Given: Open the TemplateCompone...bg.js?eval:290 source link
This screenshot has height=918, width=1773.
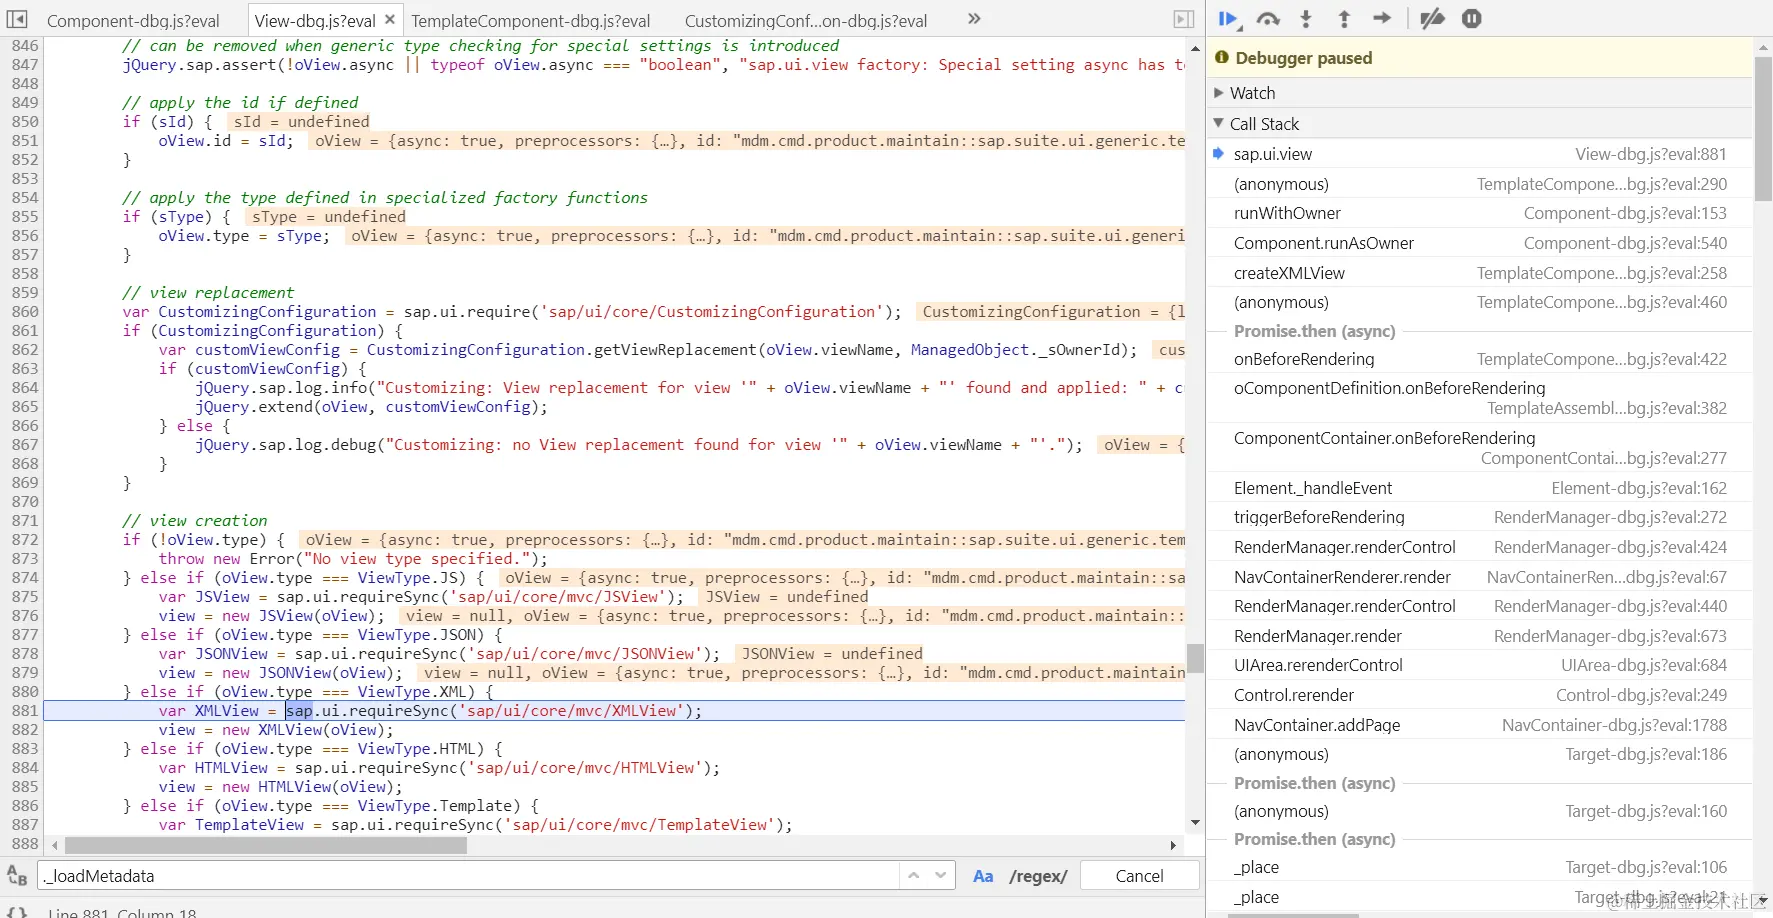Looking at the screenshot, I should [x=1602, y=184].
